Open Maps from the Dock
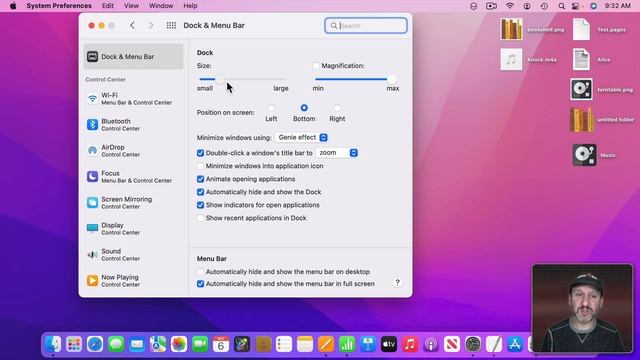 click(x=158, y=344)
